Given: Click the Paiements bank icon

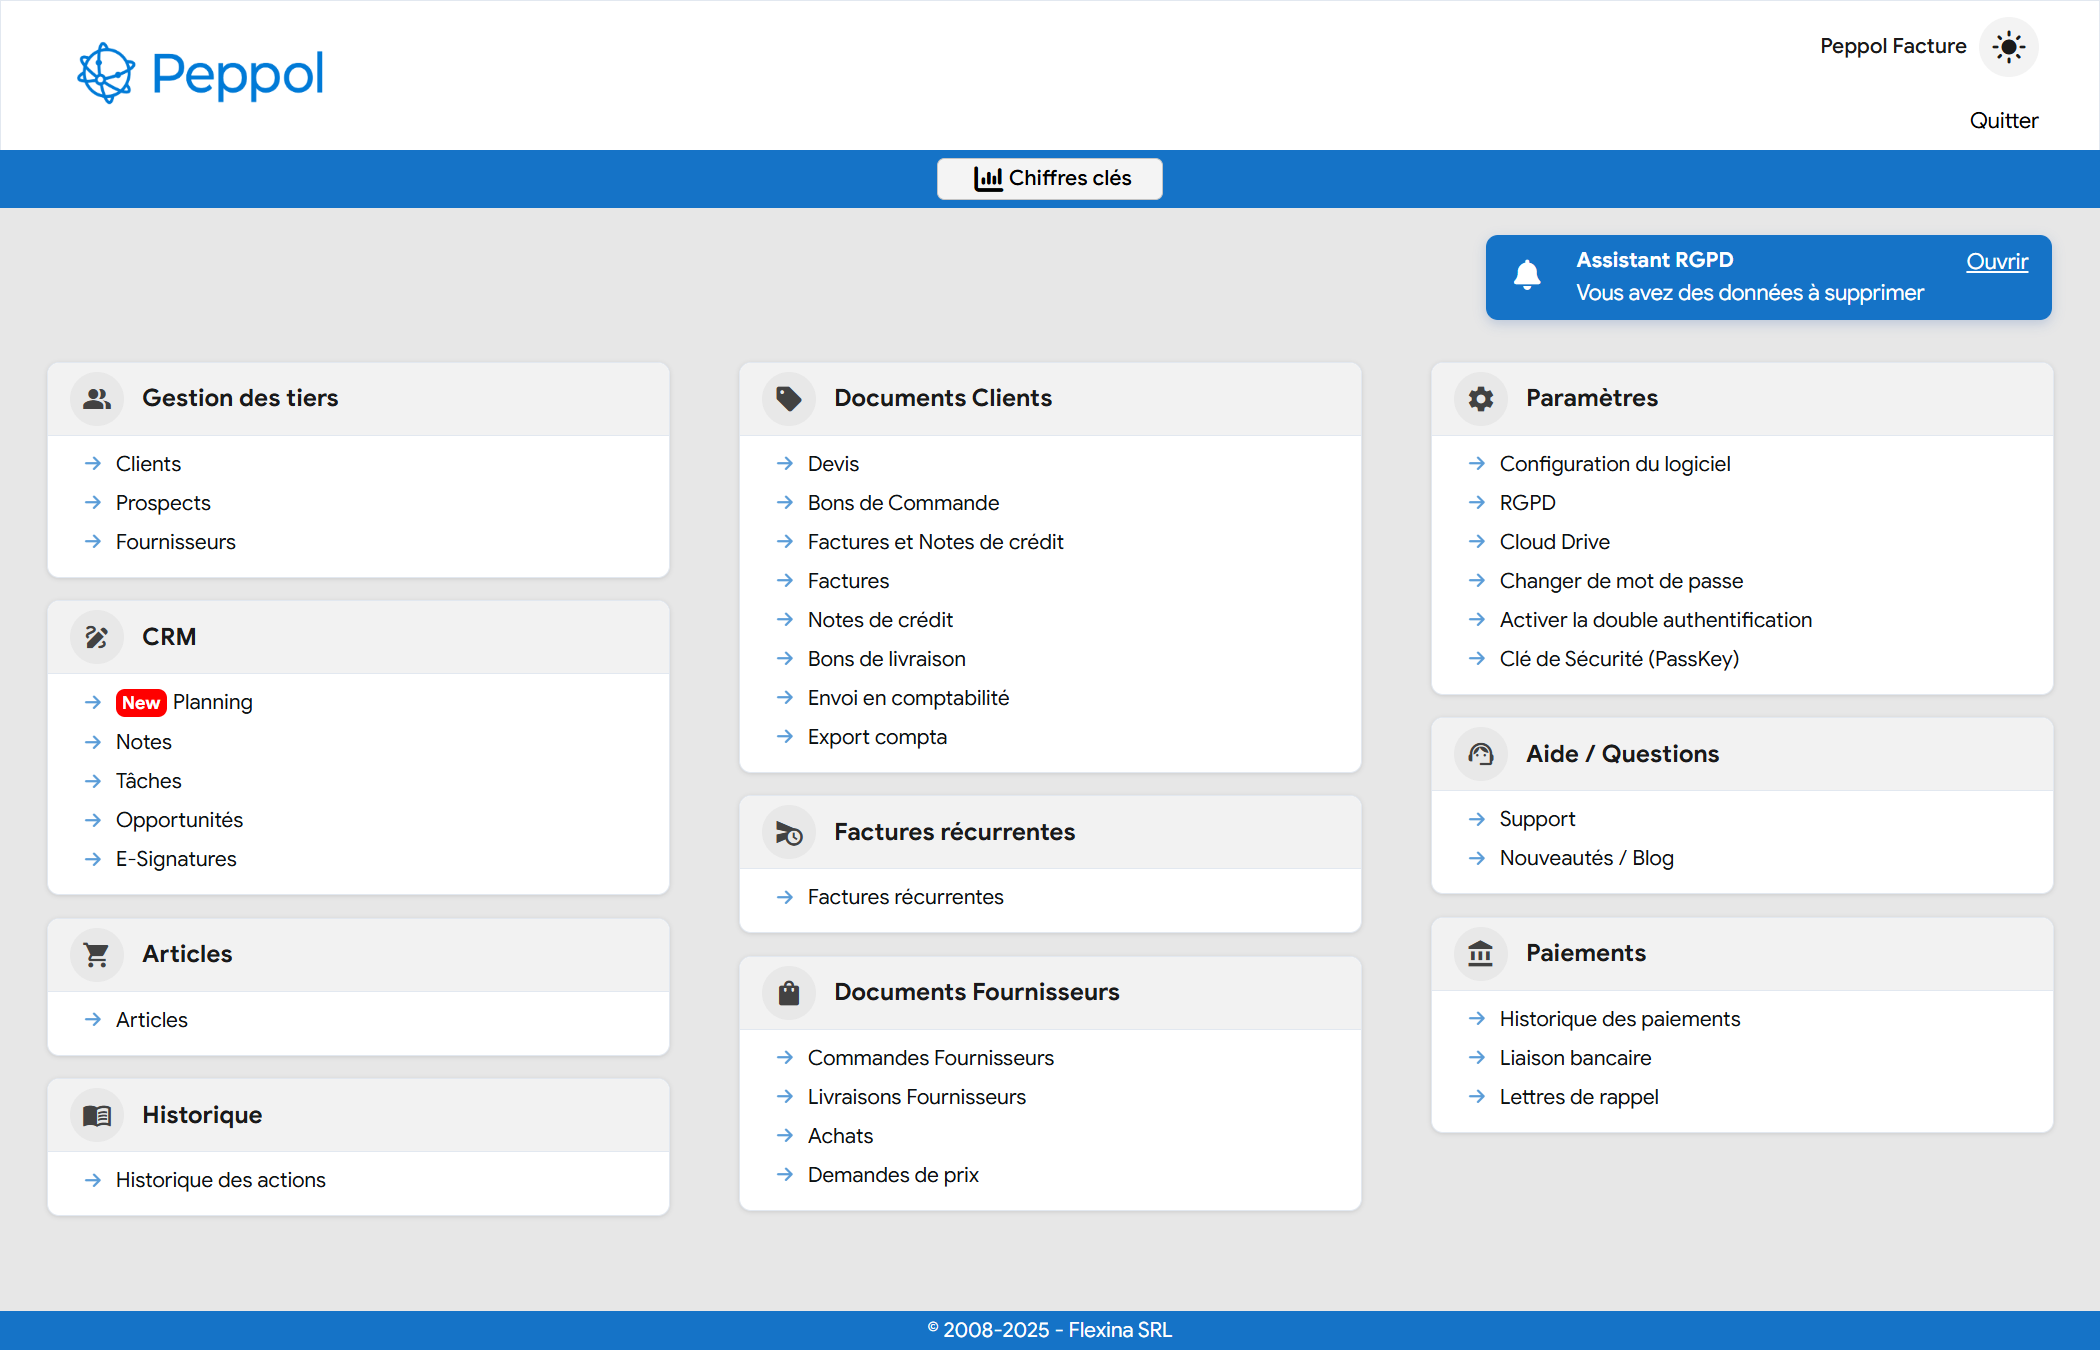Looking at the screenshot, I should (1481, 953).
